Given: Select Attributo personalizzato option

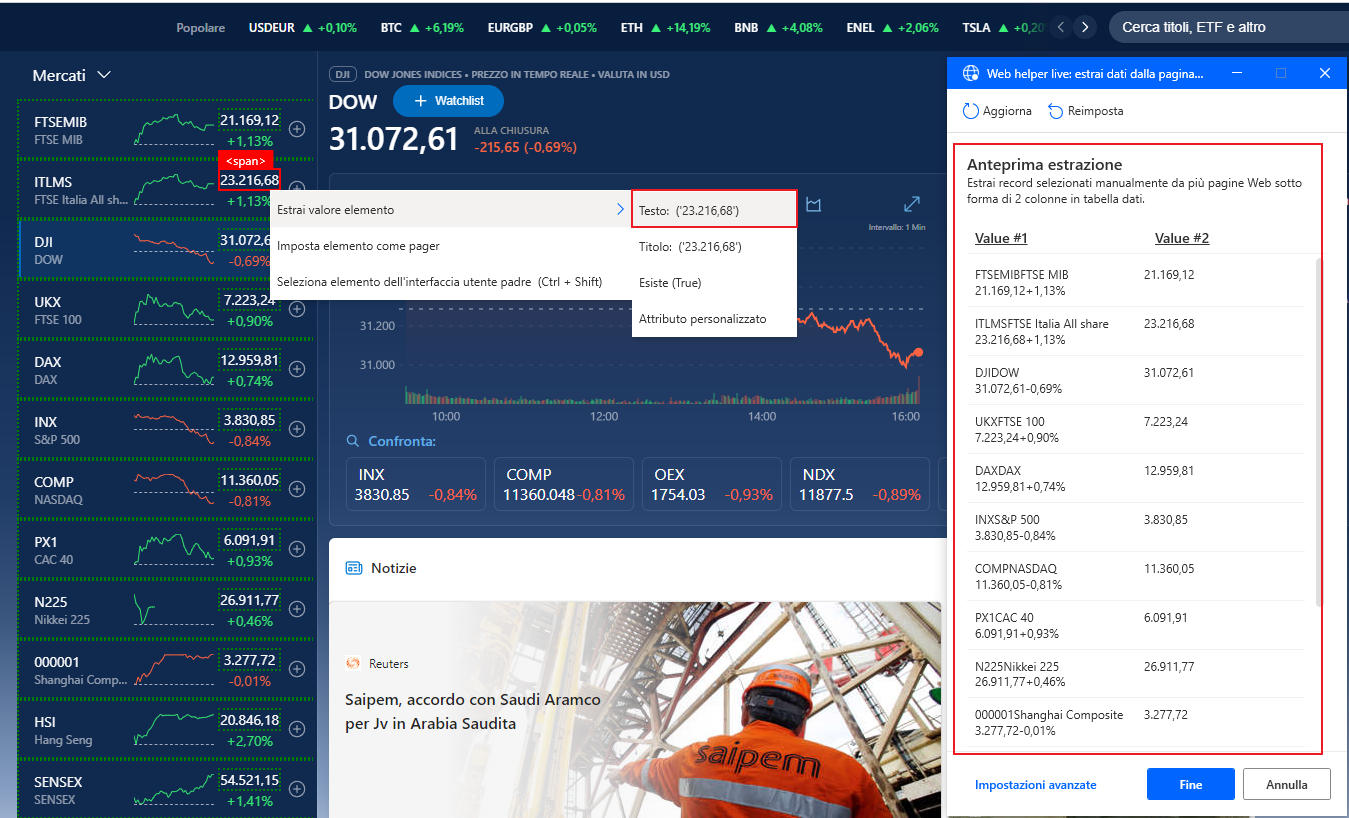Looking at the screenshot, I should coord(714,319).
